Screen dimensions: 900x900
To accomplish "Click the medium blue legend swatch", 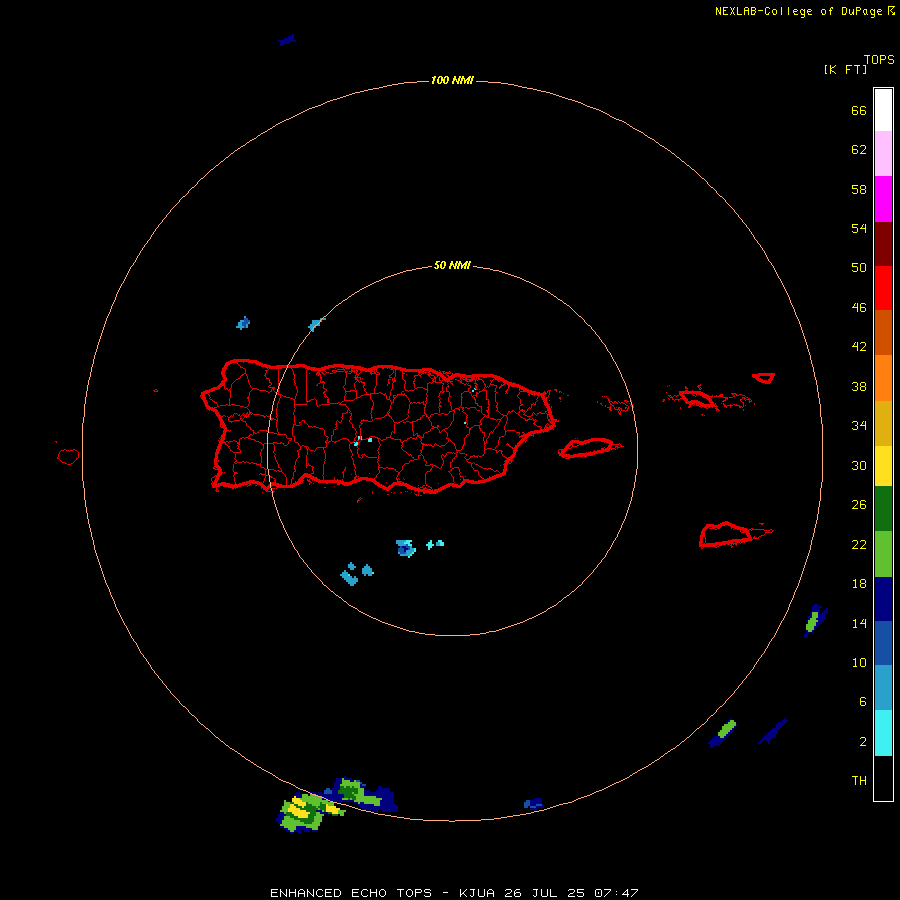I will coord(883,643).
